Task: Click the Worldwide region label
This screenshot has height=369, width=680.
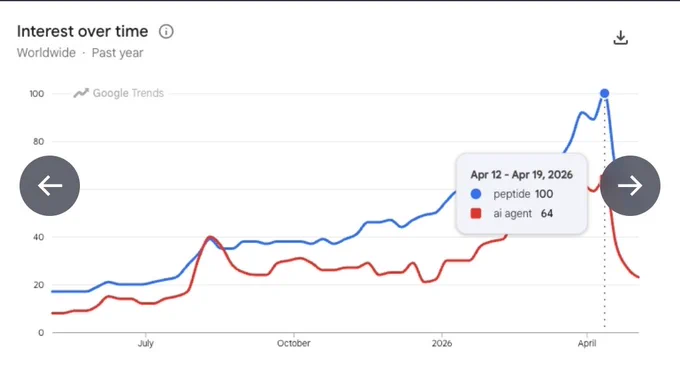Action: tap(46, 53)
